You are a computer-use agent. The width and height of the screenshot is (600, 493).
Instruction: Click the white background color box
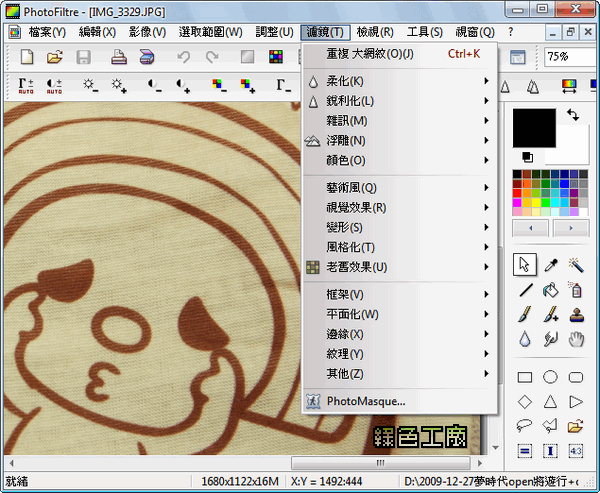click(572, 151)
